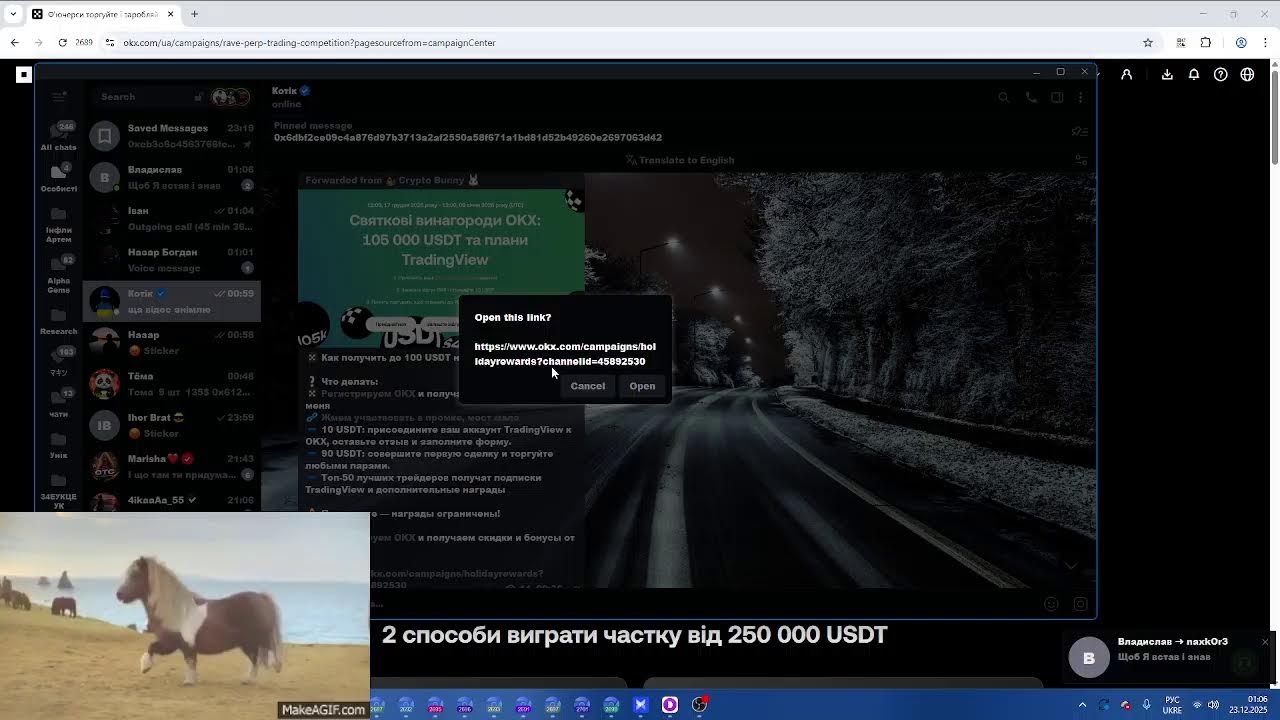The width and height of the screenshot is (1280, 720).
Task: Open Ihor Brat chat
Action: (x=172, y=425)
